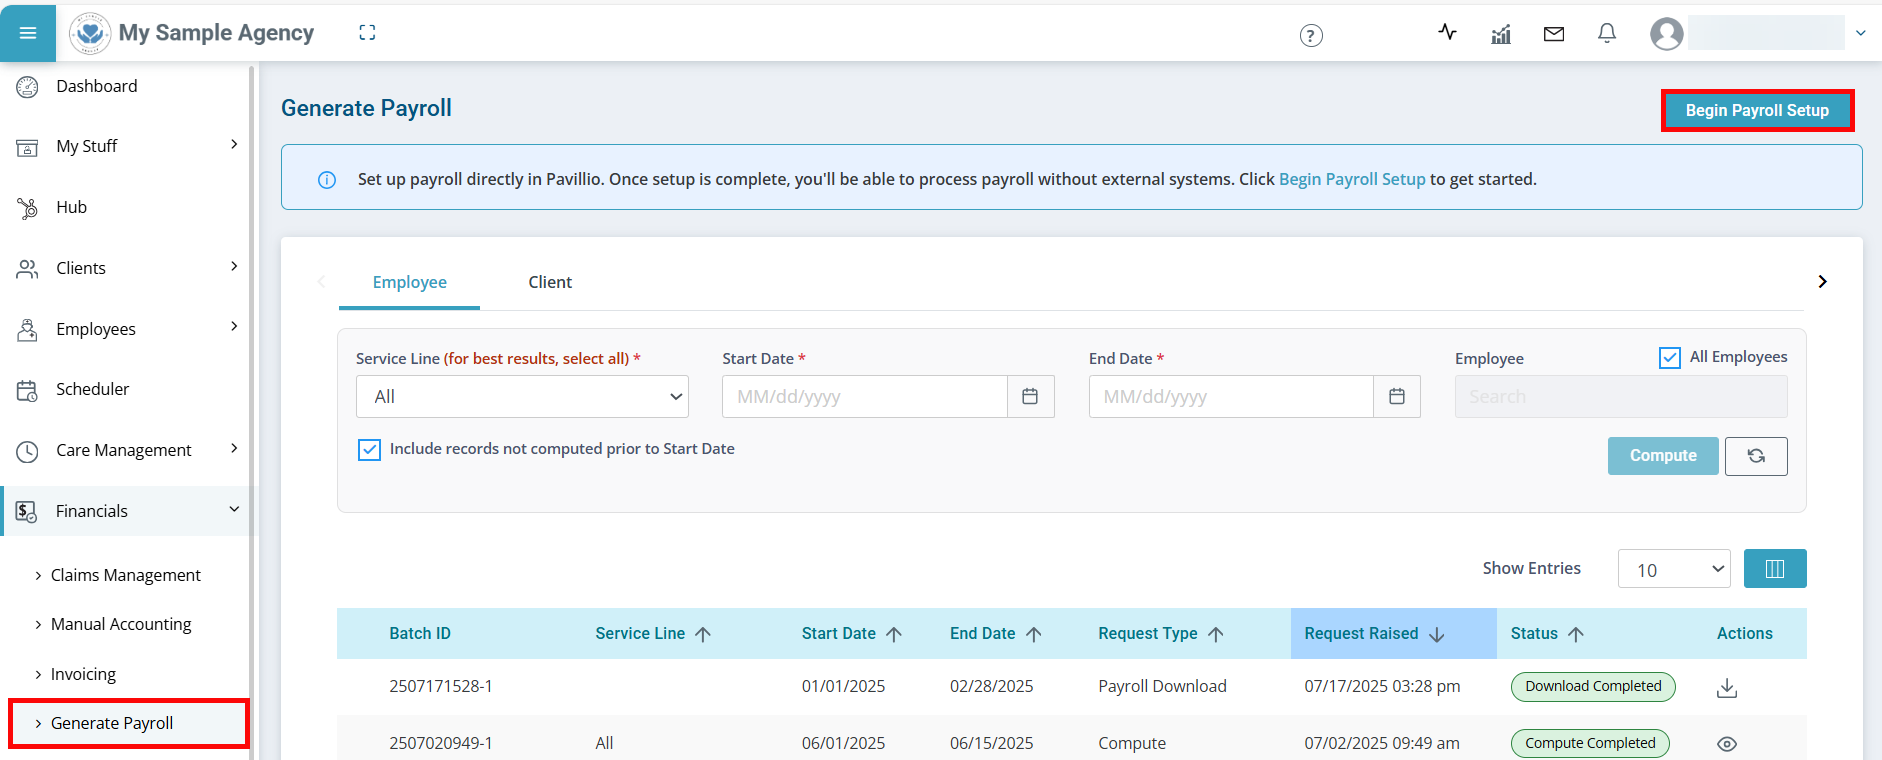Open the help question mark icon
The height and width of the screenshot is (760, 1882).
1310,36
